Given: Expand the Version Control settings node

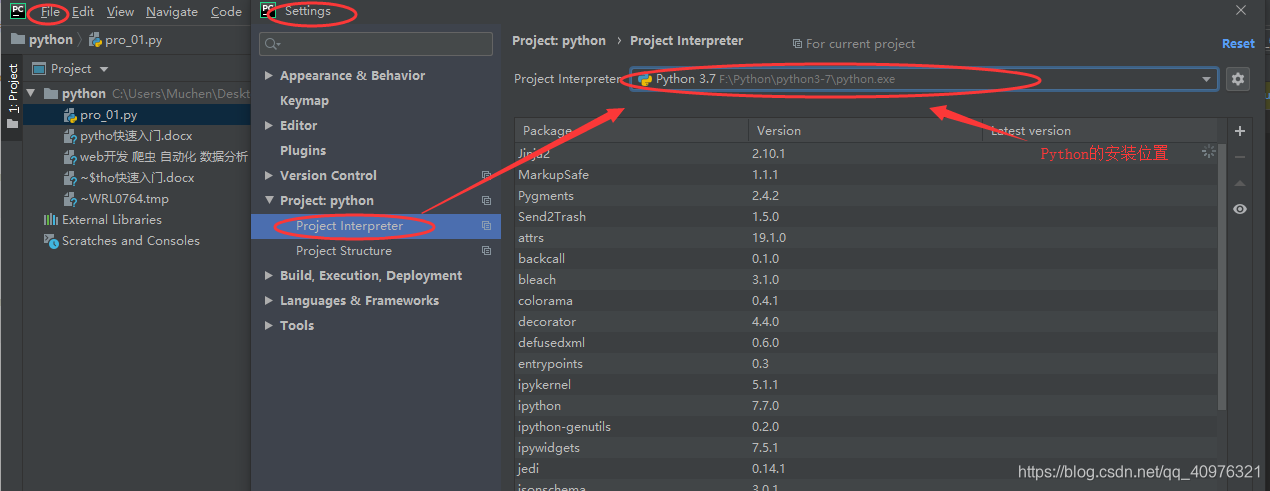Looking at the screenshot, I should 268,176.
